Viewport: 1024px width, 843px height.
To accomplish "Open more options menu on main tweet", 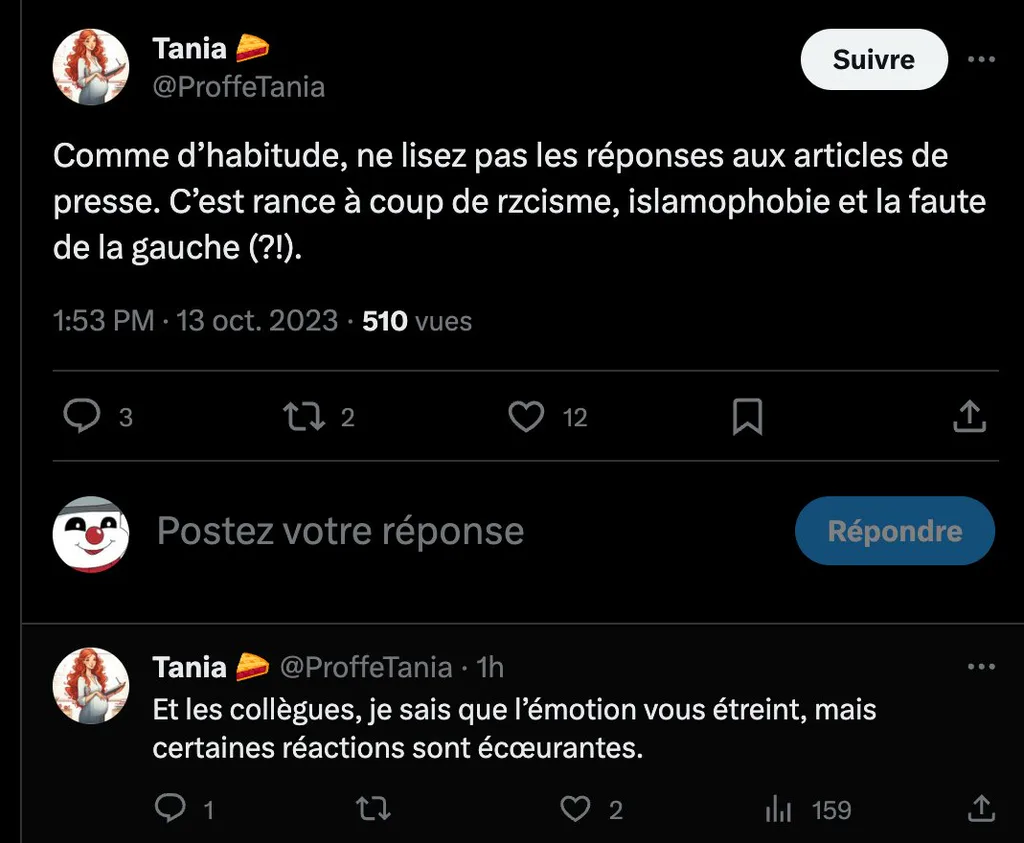I will pos(982,59).
